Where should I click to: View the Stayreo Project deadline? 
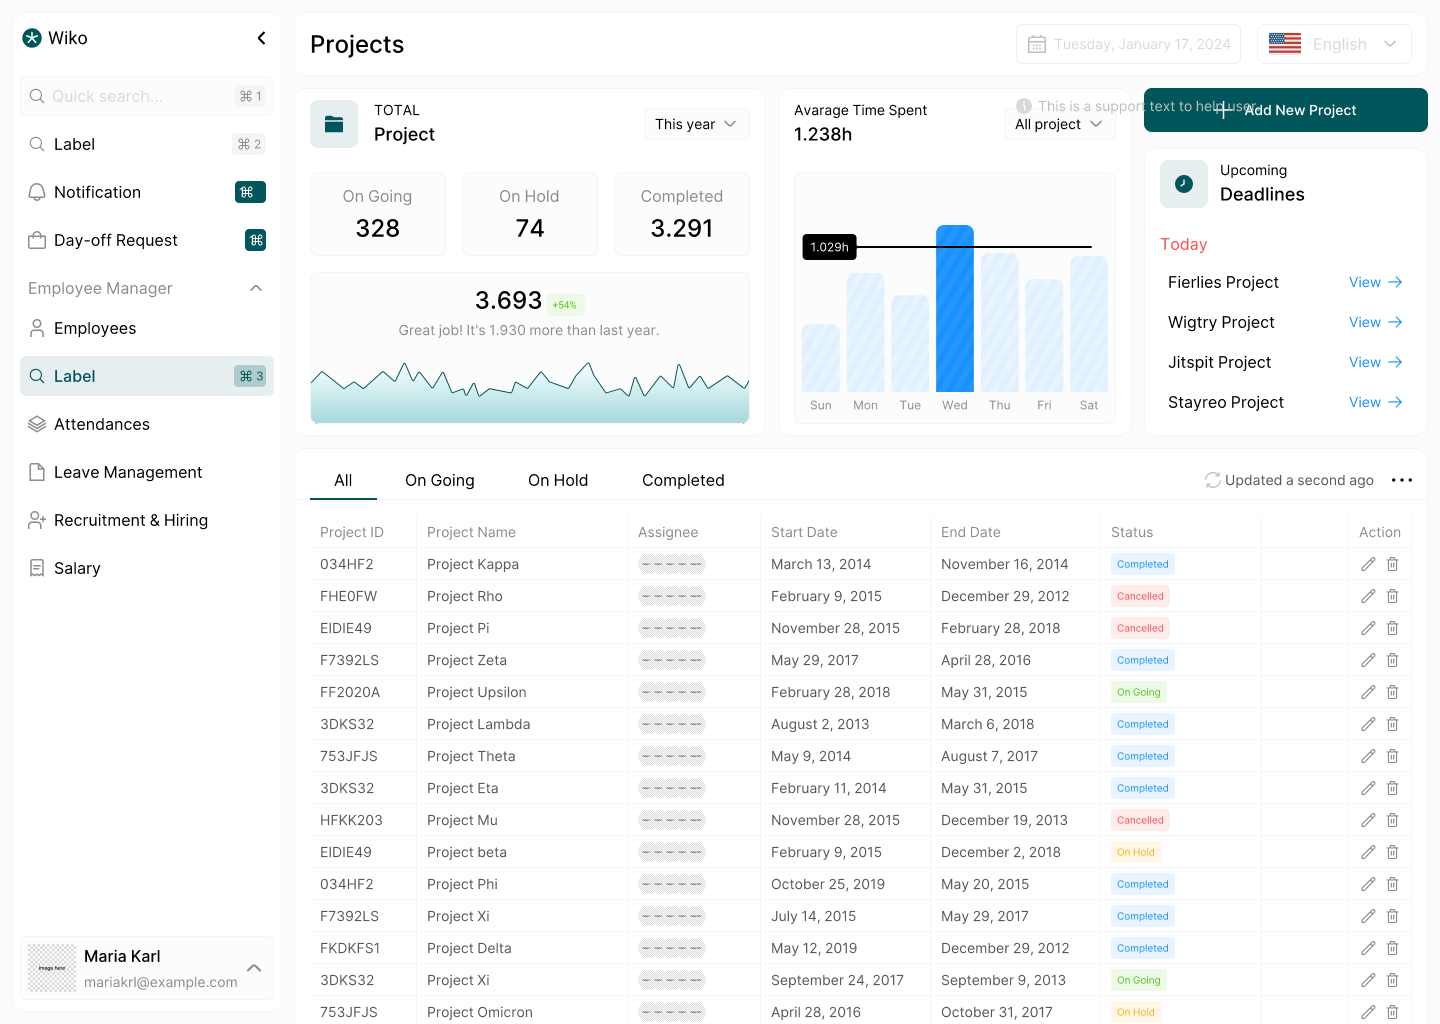(x=1376, y=402)
